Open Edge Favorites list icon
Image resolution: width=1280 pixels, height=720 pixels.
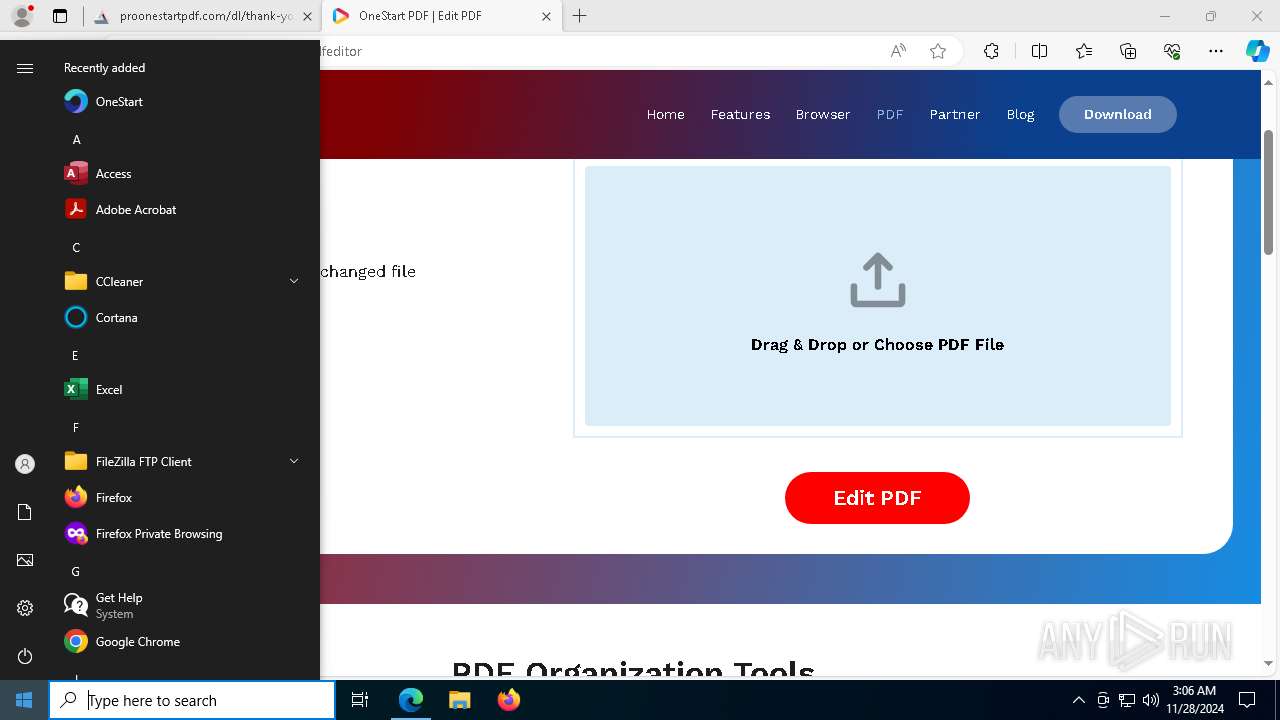tap(1084, 51)
